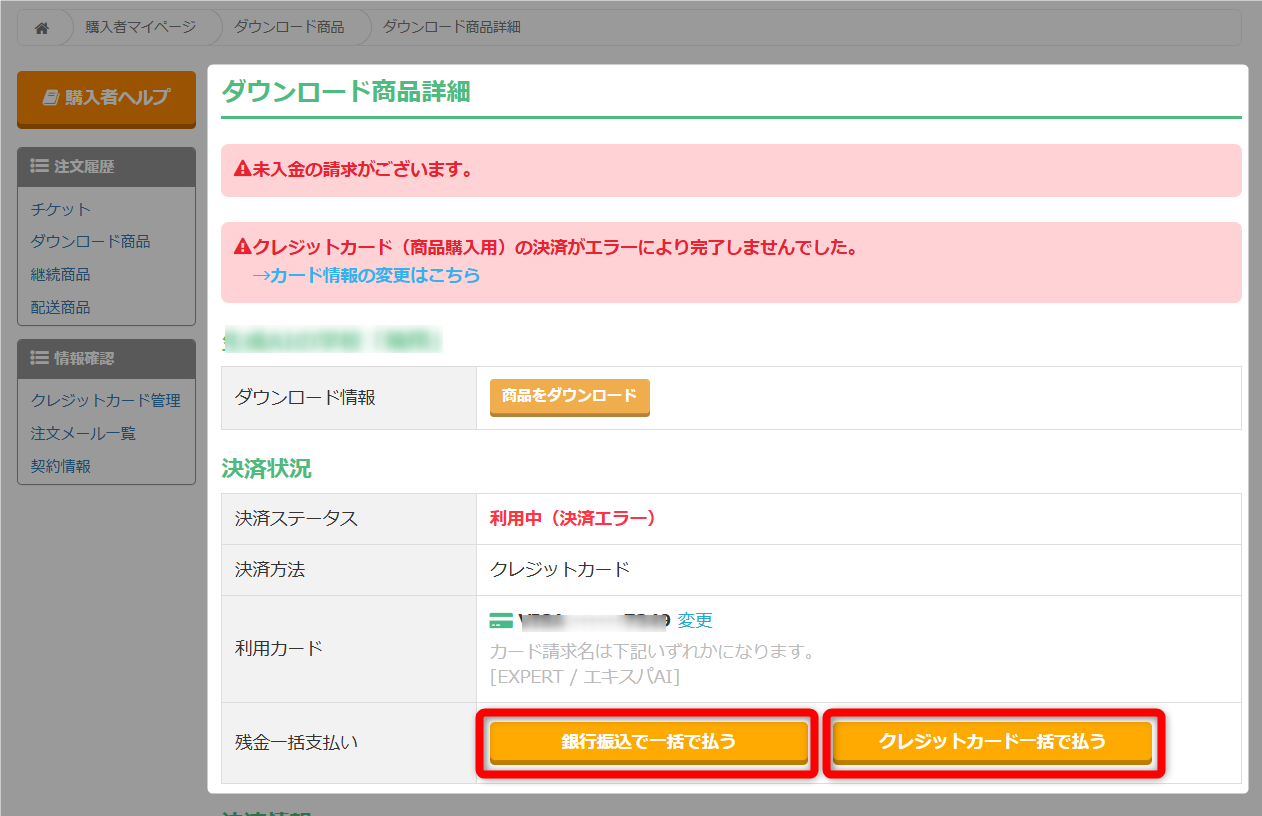Image resolution: width=1262 pixels, height=816 pixels.
Task: Open クレジットカード管理 in sidebar
Action: tap(106, 401)
